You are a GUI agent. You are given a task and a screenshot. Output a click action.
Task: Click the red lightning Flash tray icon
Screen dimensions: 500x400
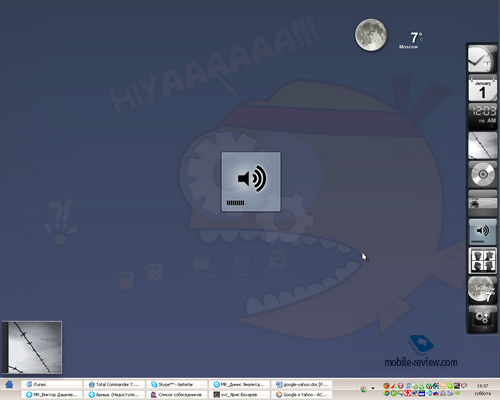(x=408, y=393)
